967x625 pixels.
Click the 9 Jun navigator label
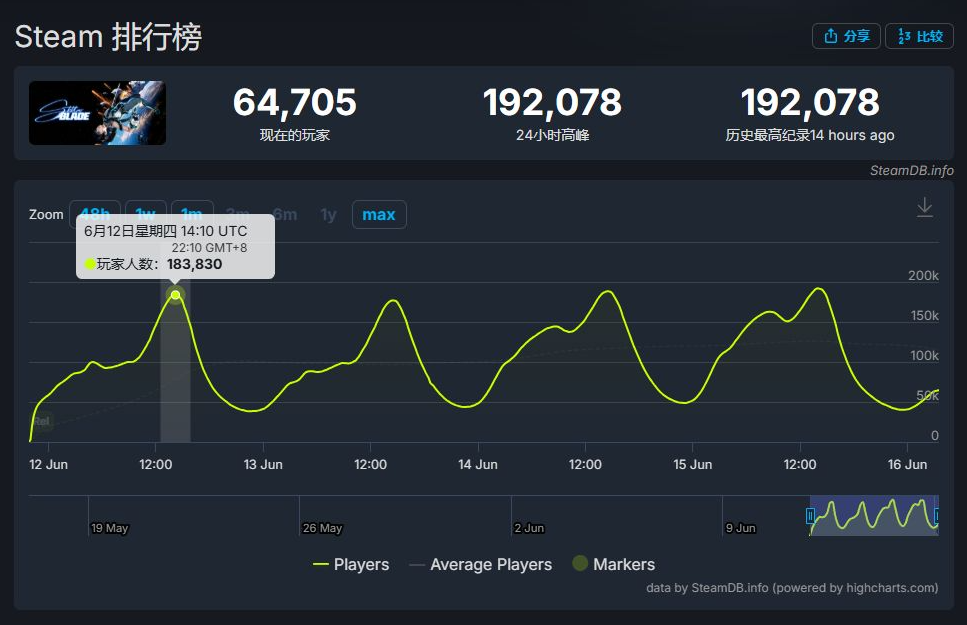tap(741, 528)
